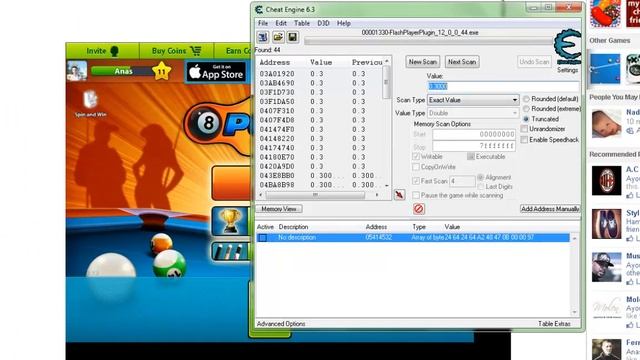Screen dimensions: 640x360
Task: Click the Type column header in address table
Action: click(419, 227)
